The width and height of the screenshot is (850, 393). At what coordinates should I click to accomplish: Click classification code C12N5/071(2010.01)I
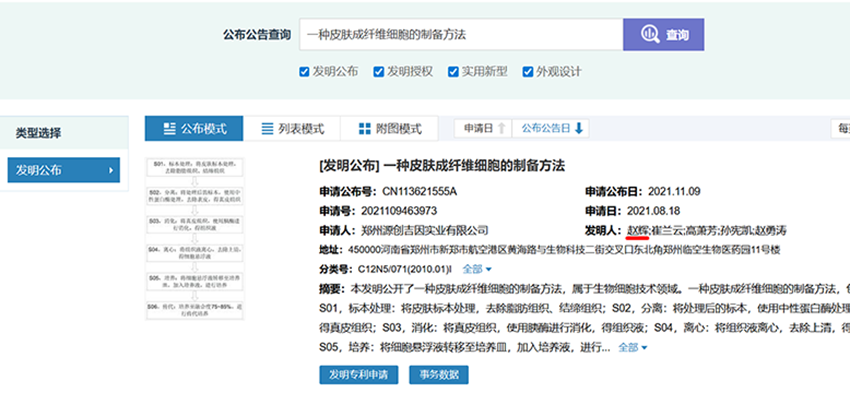pos(405,269)
